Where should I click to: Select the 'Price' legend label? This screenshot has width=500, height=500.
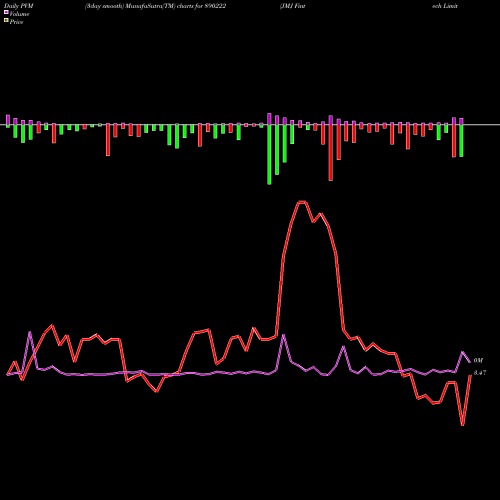[x=16, y=22]
